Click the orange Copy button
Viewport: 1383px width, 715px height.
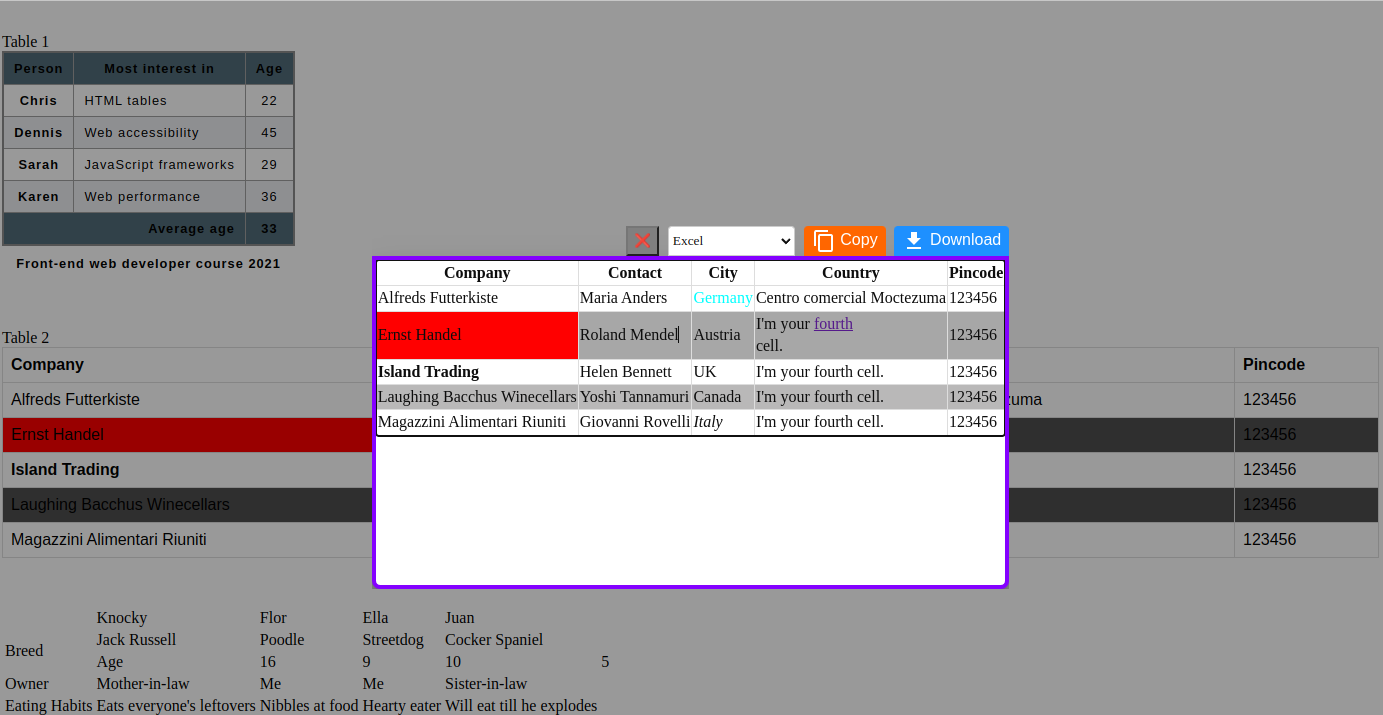coord(845,240)
